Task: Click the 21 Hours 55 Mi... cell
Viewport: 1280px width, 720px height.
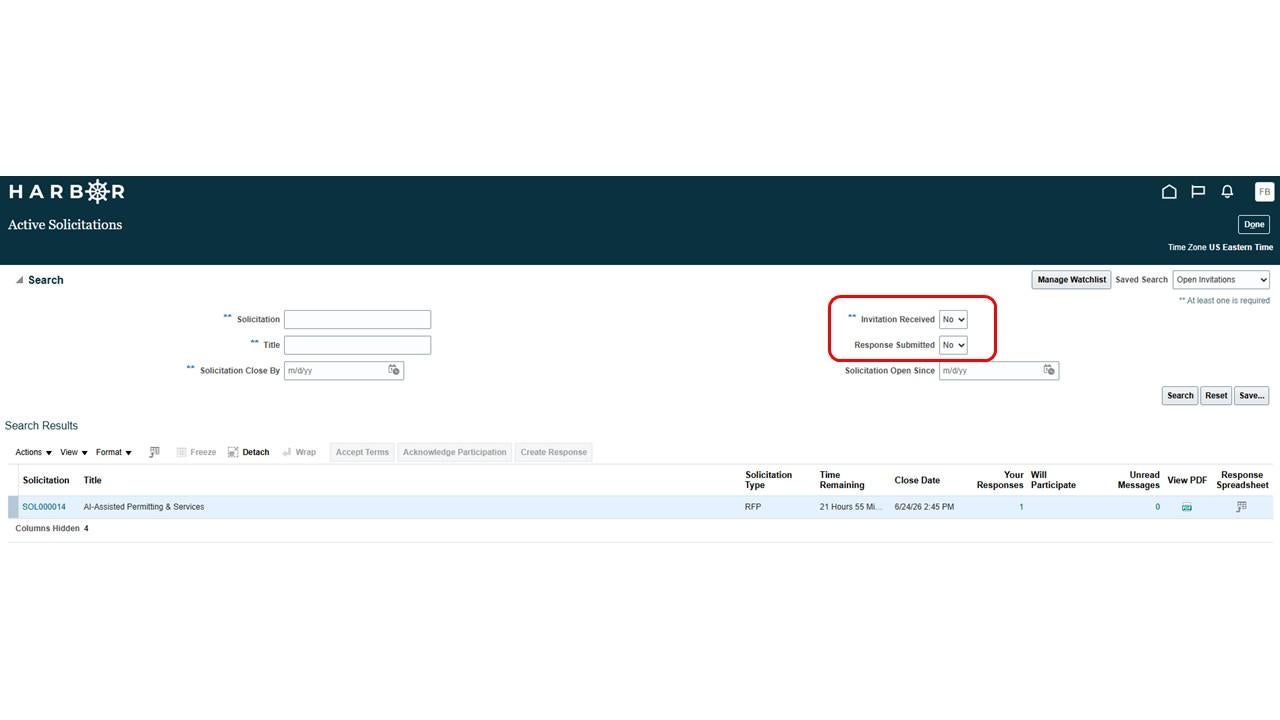Action: (851, 507)
